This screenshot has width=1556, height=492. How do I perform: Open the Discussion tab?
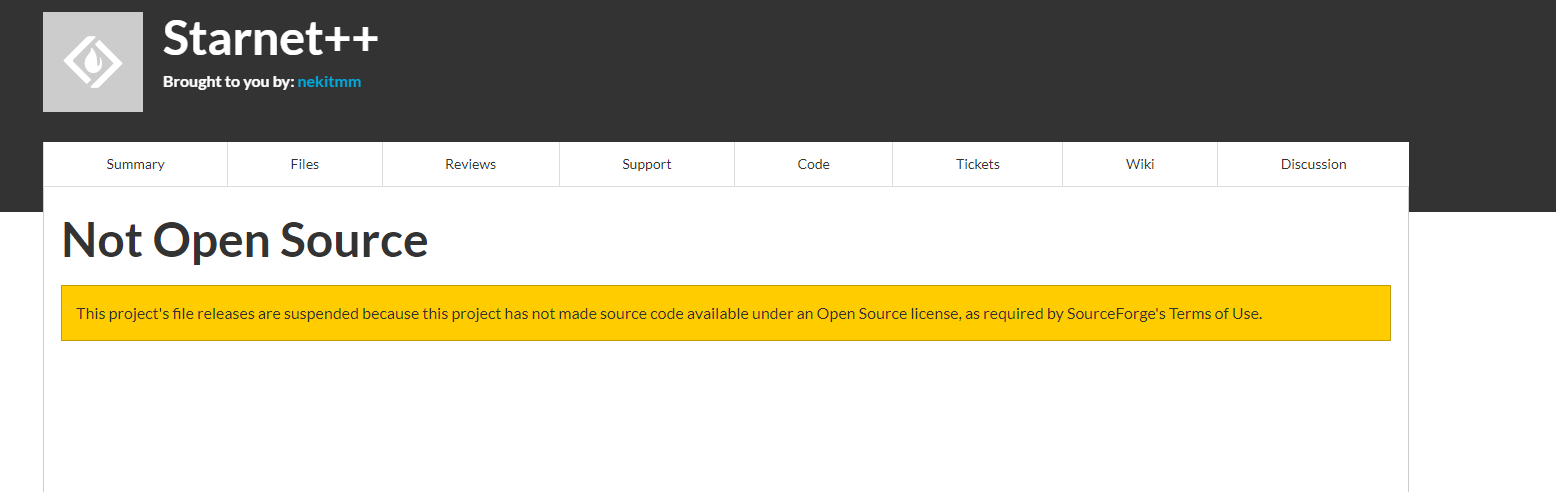point(1313,164)
